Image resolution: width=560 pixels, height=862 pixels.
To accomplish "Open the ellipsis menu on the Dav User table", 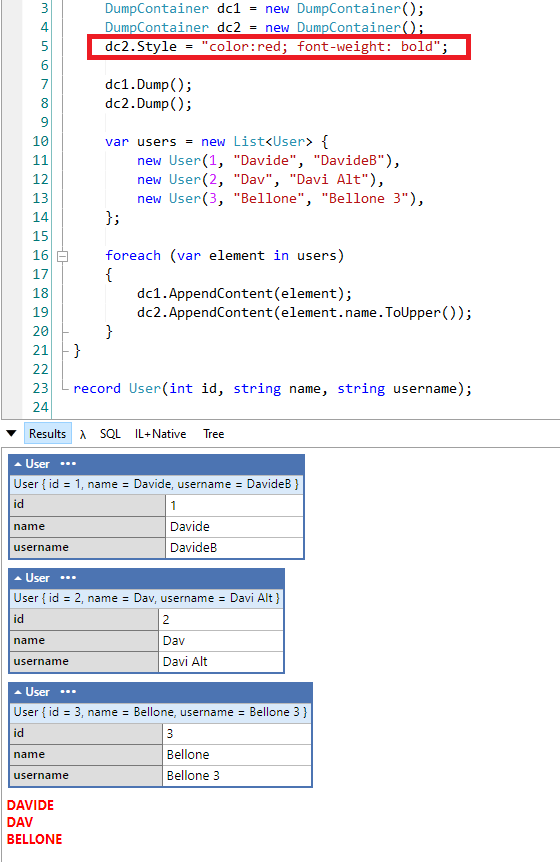I will [68, 577].
